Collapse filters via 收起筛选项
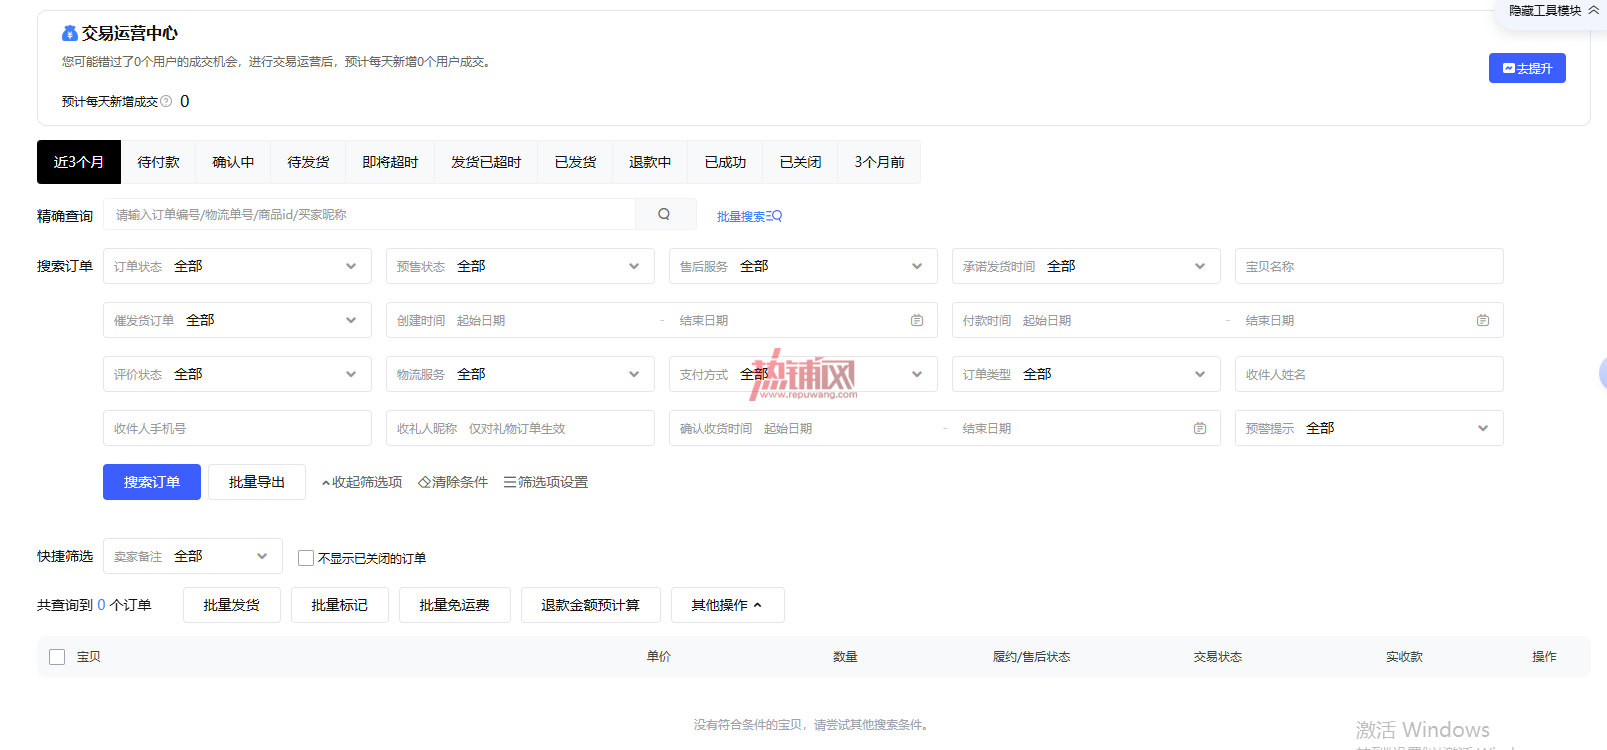This screenshot has height=750, width=1607. click(361, 482)
